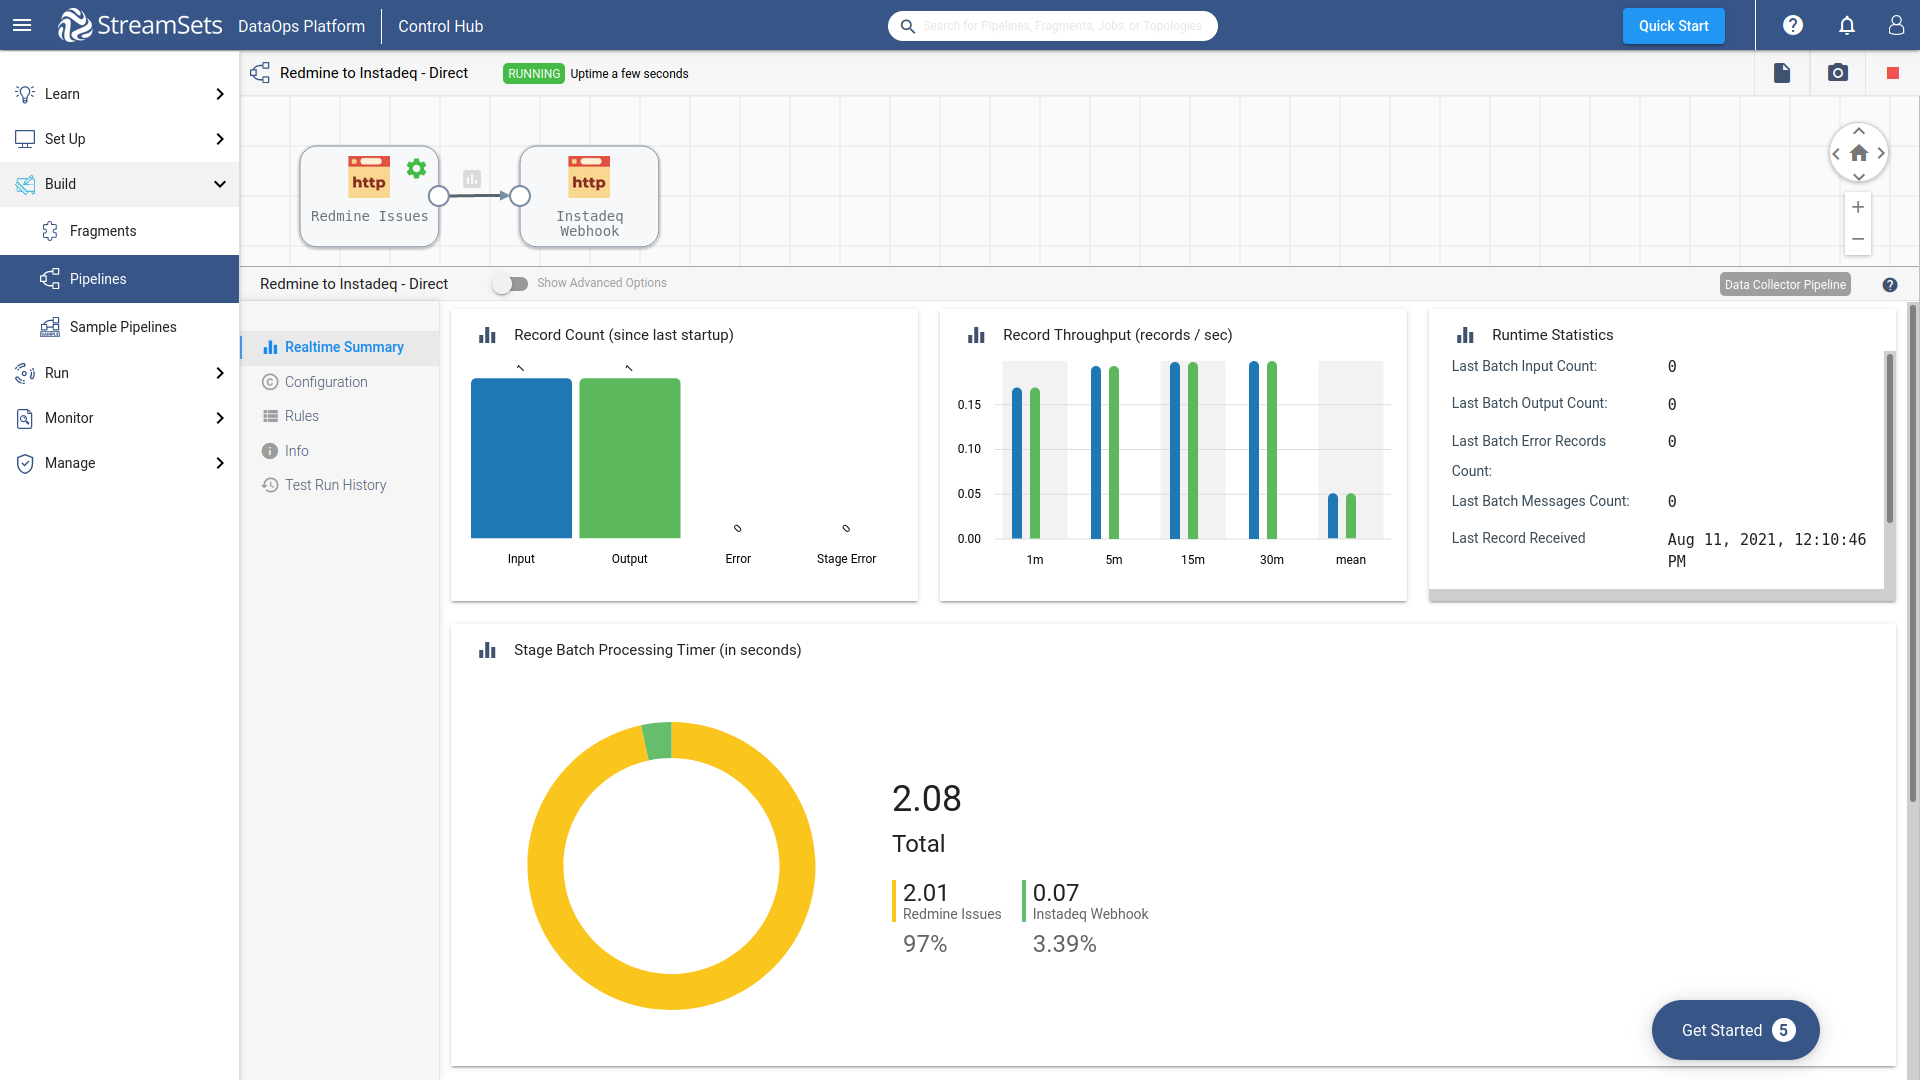This screenshot has width=1920, height=1080.
Task: Pan the canvas right with the arrow
Action: [1881, 153]
